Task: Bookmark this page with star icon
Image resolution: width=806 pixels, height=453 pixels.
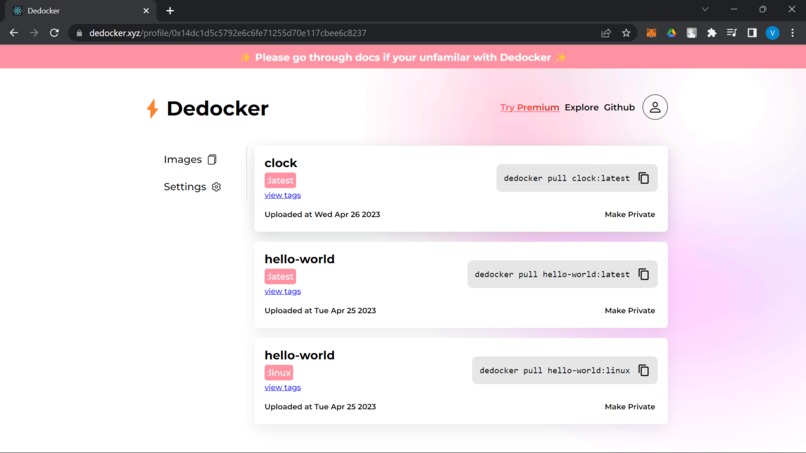Action: (x=626, y=33)
